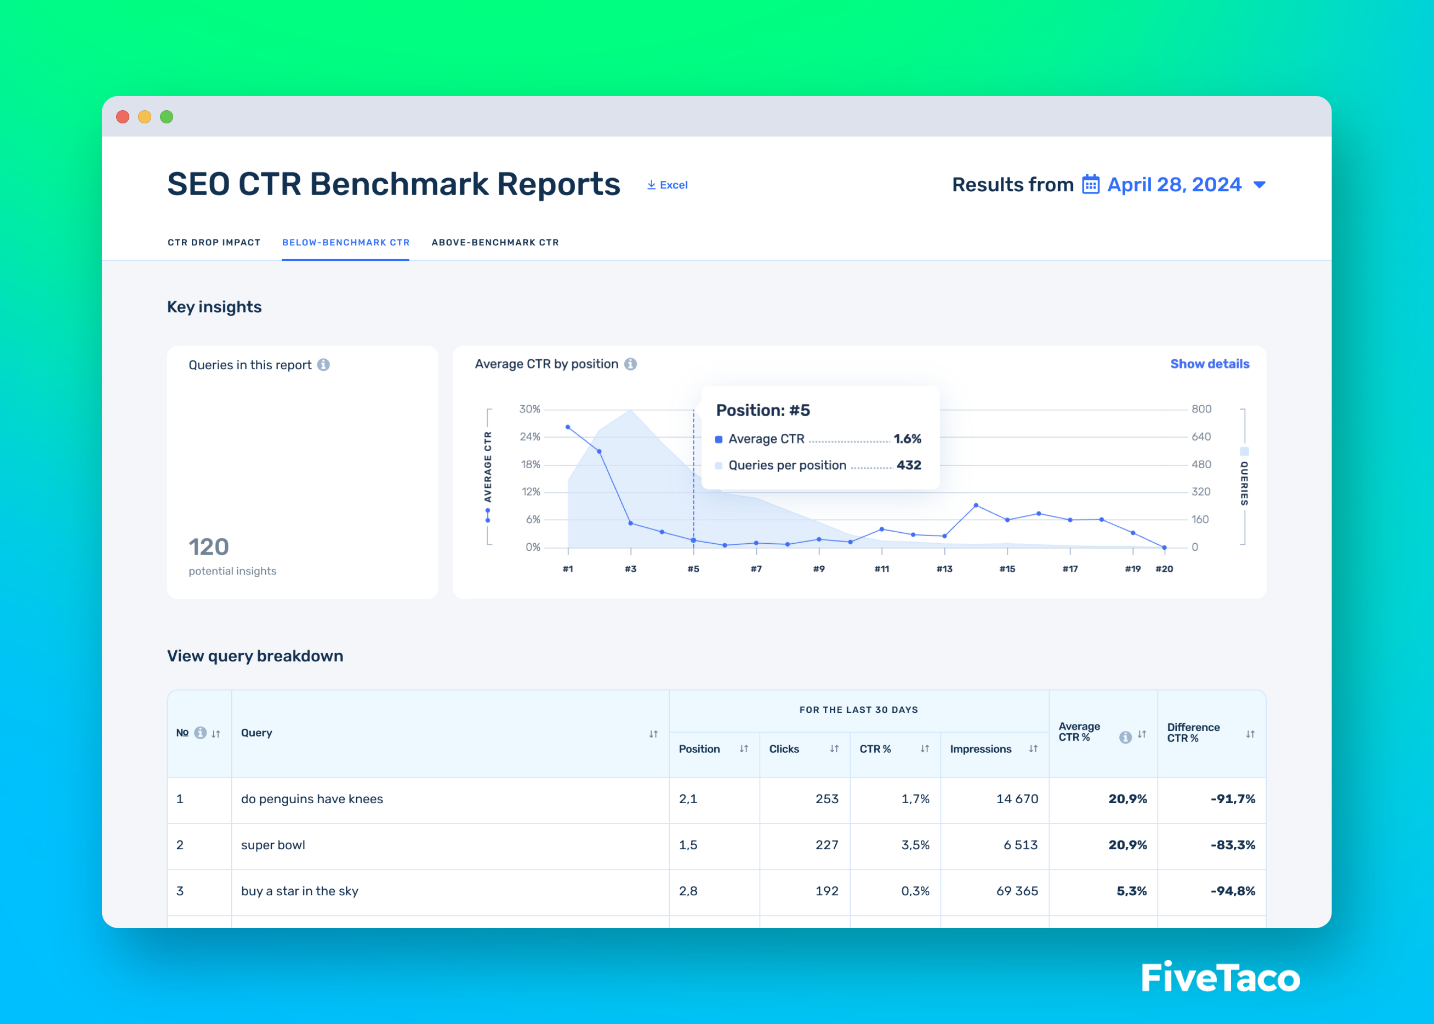Open the calendar icon next to date
The height and width of the screenshot is (1024, 1434).
coord(1091,185)
